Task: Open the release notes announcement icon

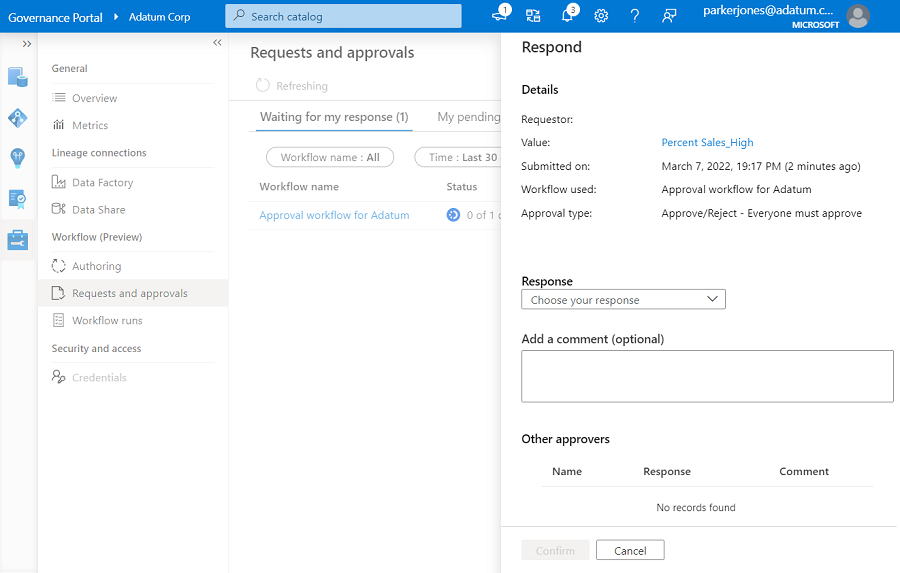Action: point(500,16)
